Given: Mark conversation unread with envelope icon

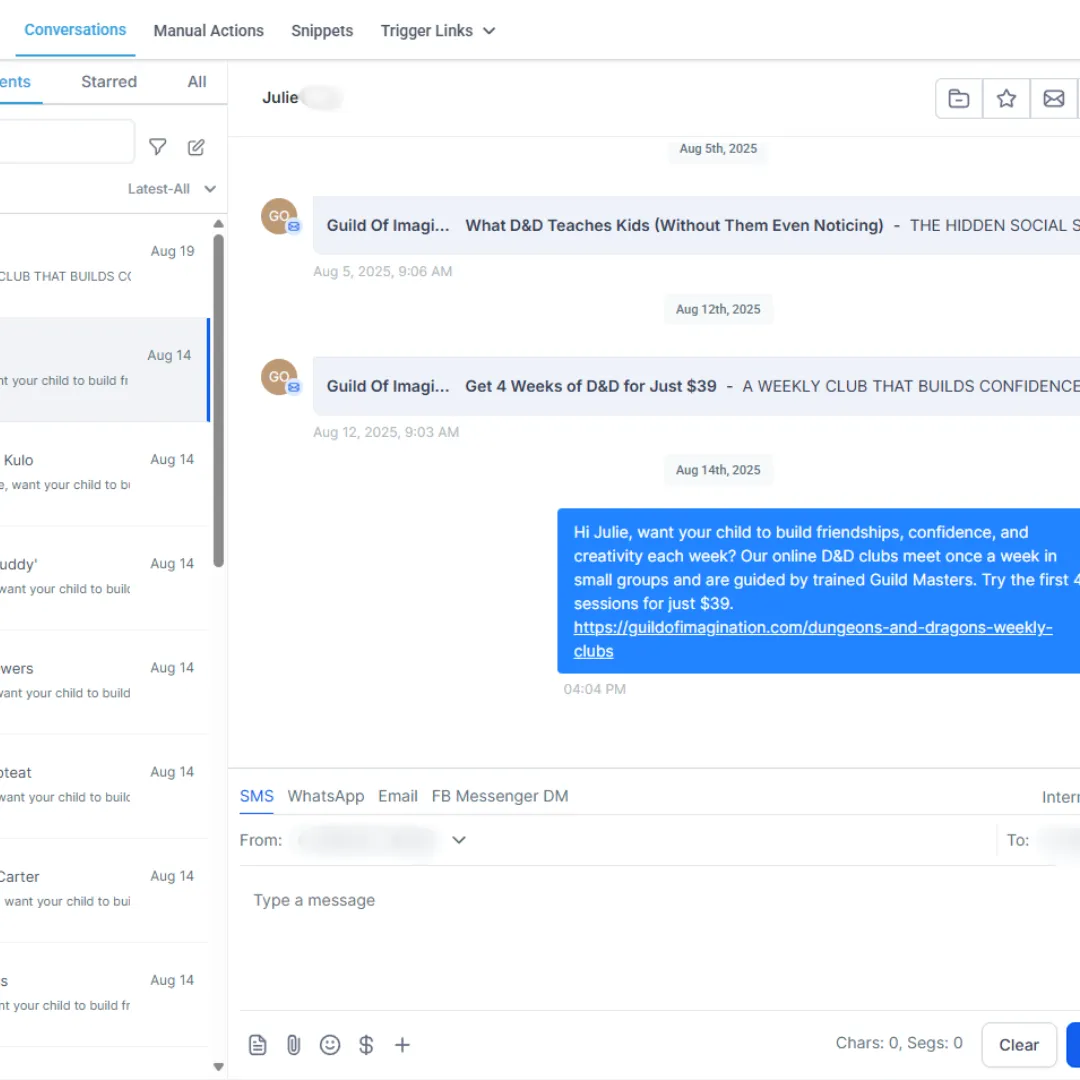Looking at the screenshot, I should (x=1054, y=98).
